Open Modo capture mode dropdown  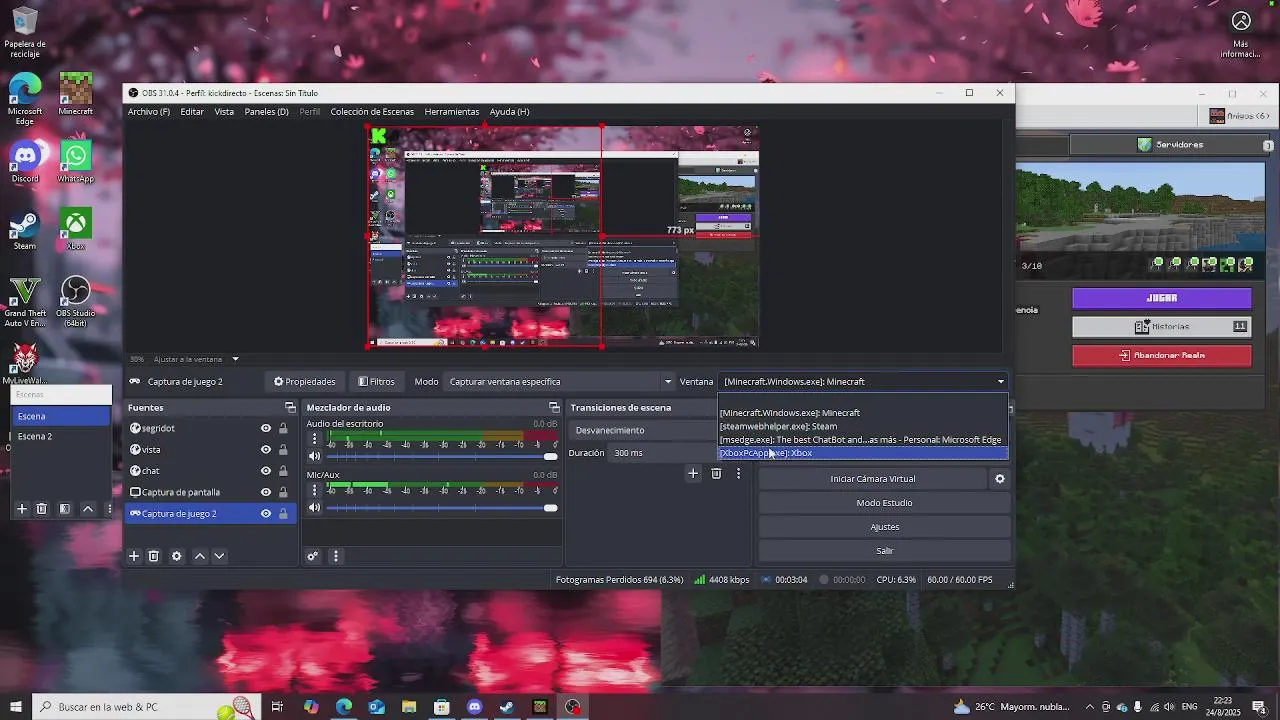click(560, 381)
